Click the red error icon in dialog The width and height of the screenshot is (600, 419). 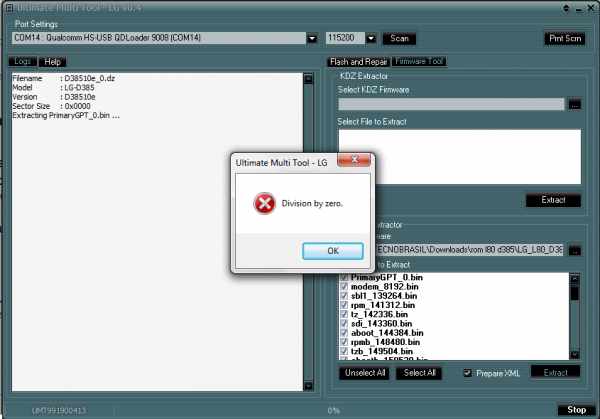264,203
